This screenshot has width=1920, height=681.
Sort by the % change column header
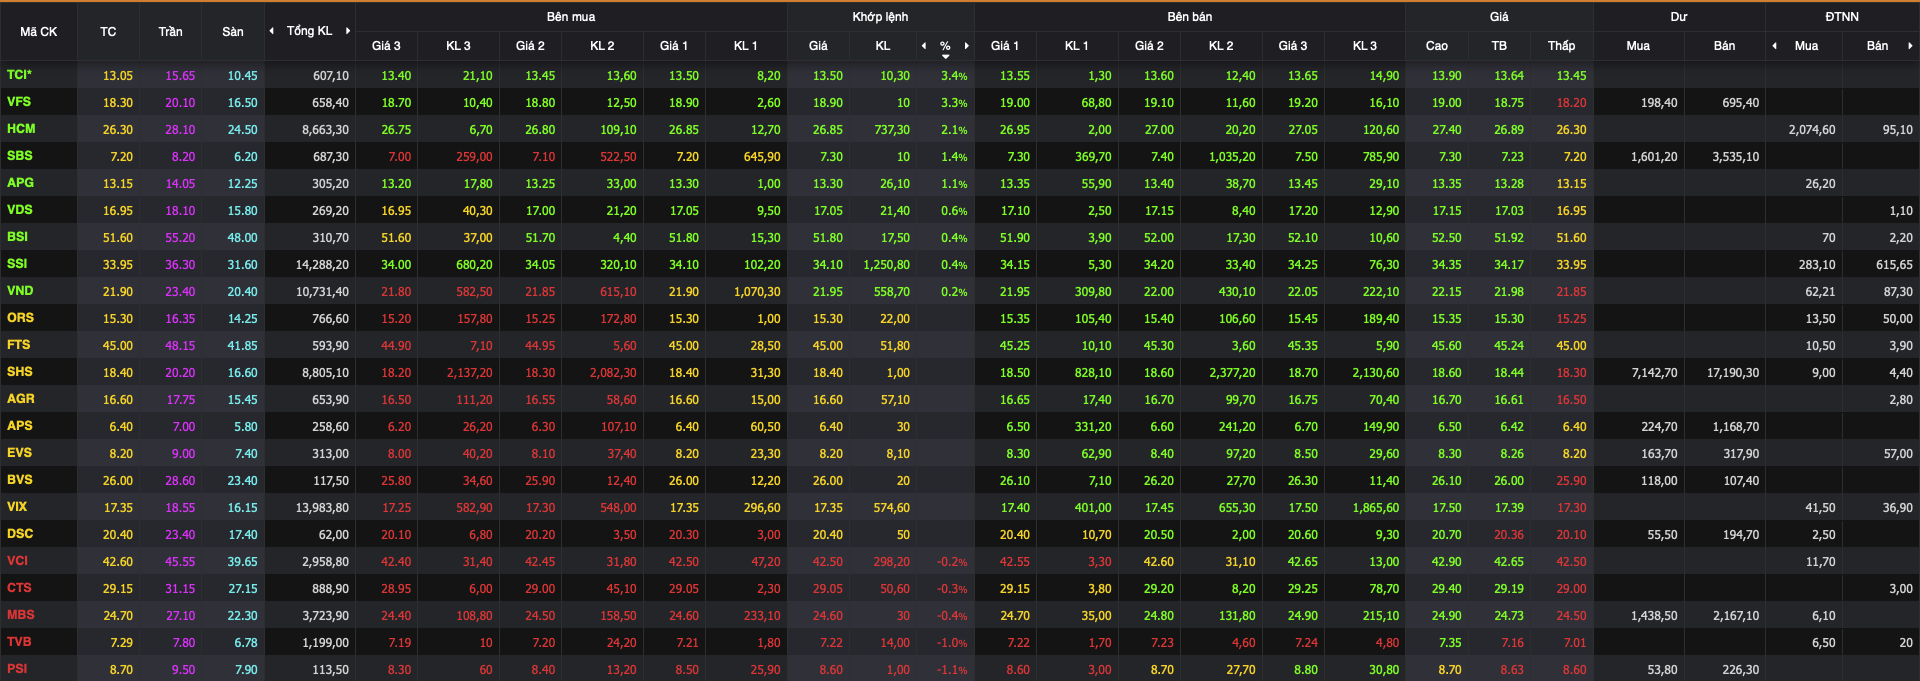click(945, 46)
